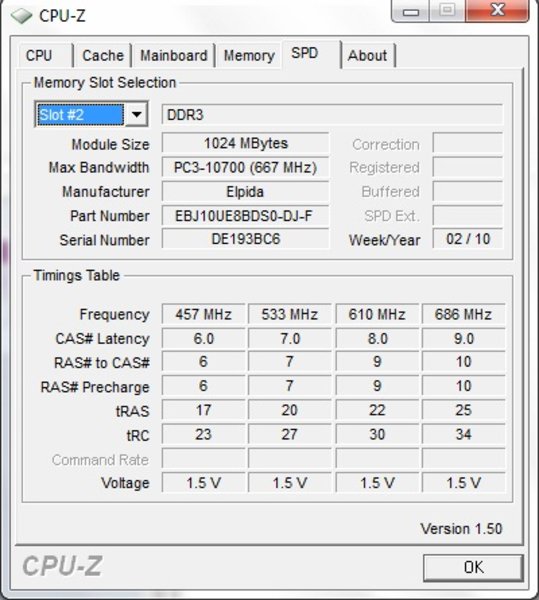Screen dimensions: 539x600
Task: Click the 533 MHz frequency cell
Action: [290, 314]
